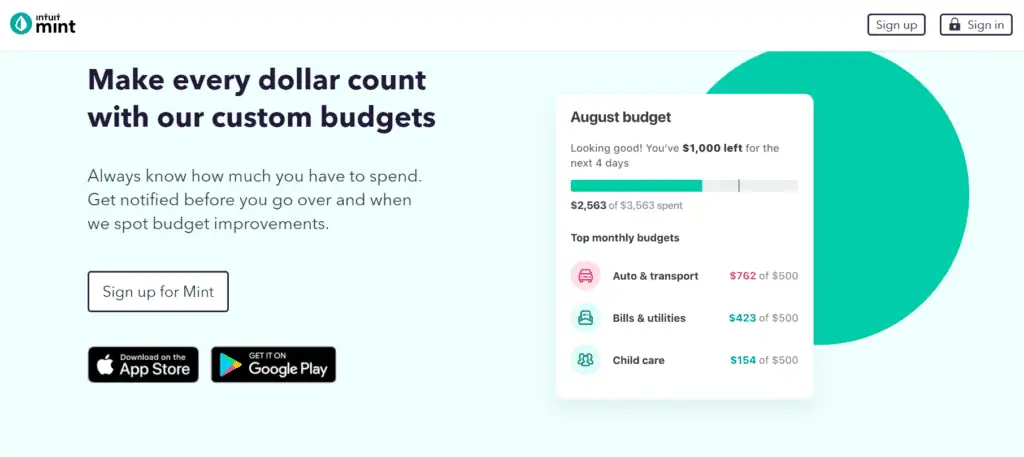Click the Auto & transport car icon

(x=585, y=276)
